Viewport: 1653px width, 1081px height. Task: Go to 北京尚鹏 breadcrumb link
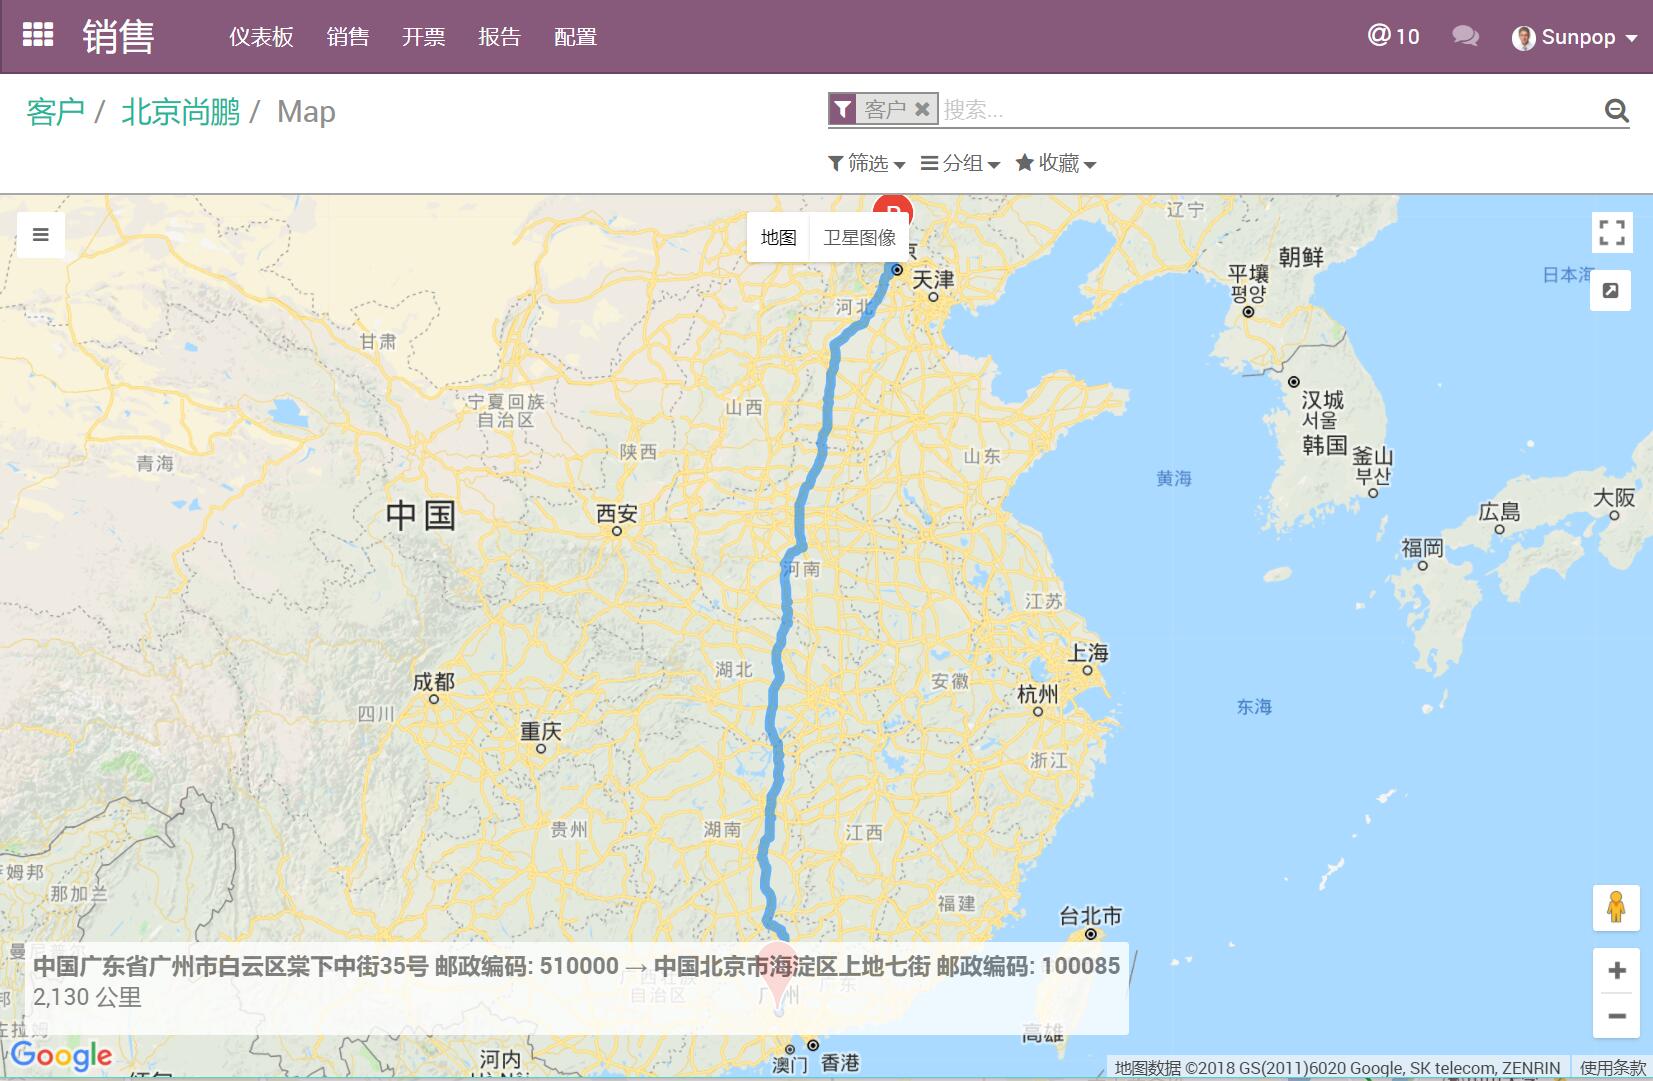tap(181, 112)
